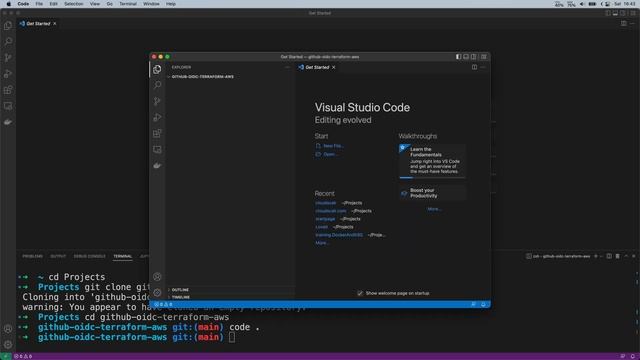Open feedback icon in the front window status bar
Image resolution: width=640 pixels, height=360 pixels.
click(473, 304)
